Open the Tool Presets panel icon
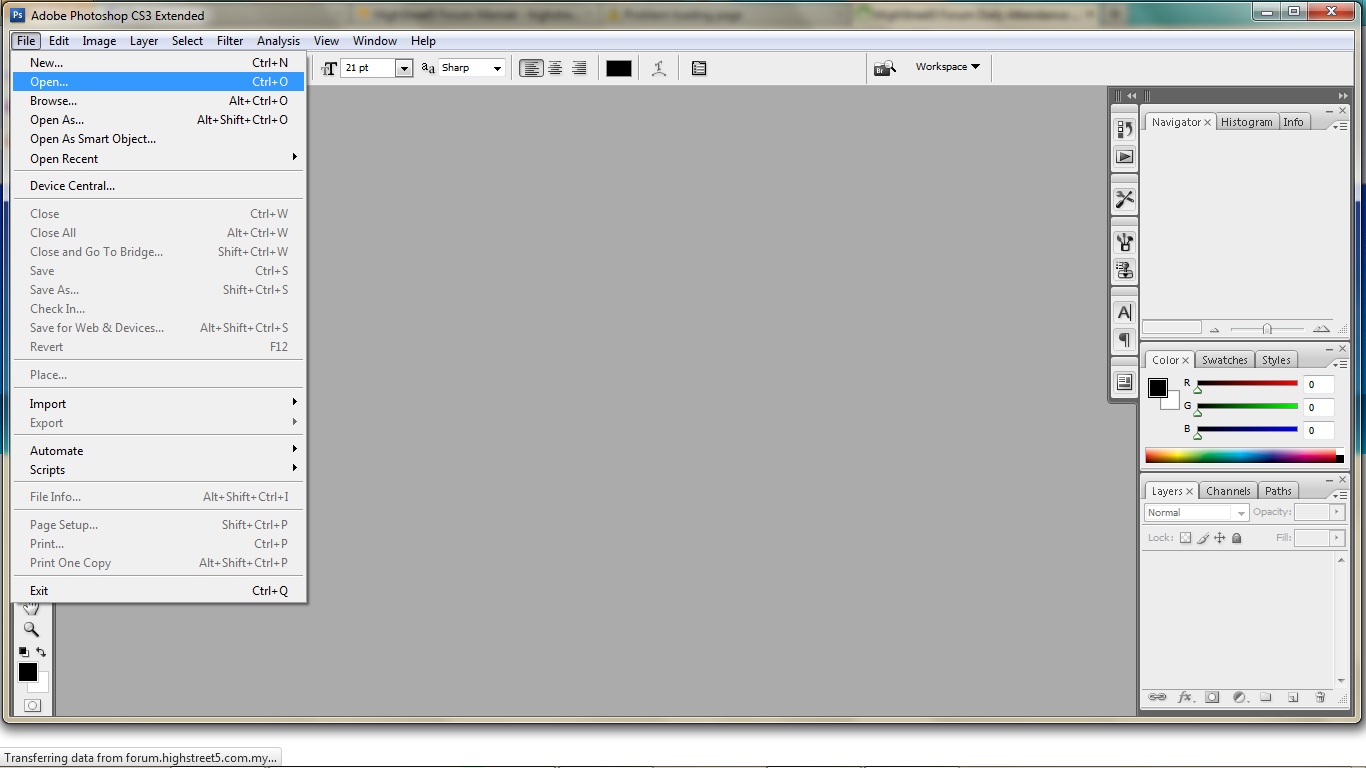 click(1124, 199)
